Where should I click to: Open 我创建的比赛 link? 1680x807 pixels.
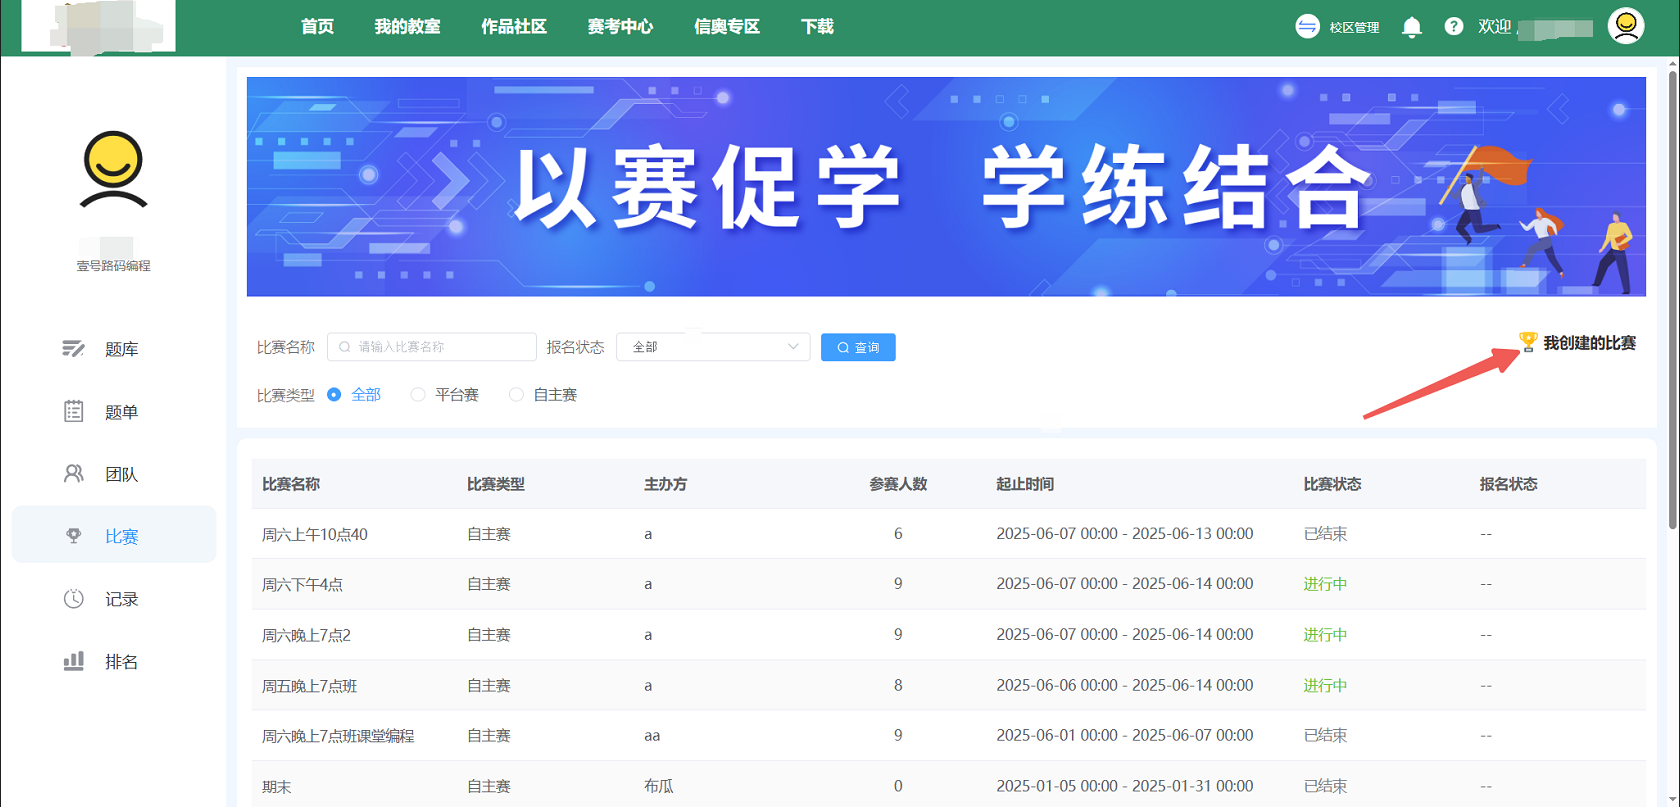1588,343
